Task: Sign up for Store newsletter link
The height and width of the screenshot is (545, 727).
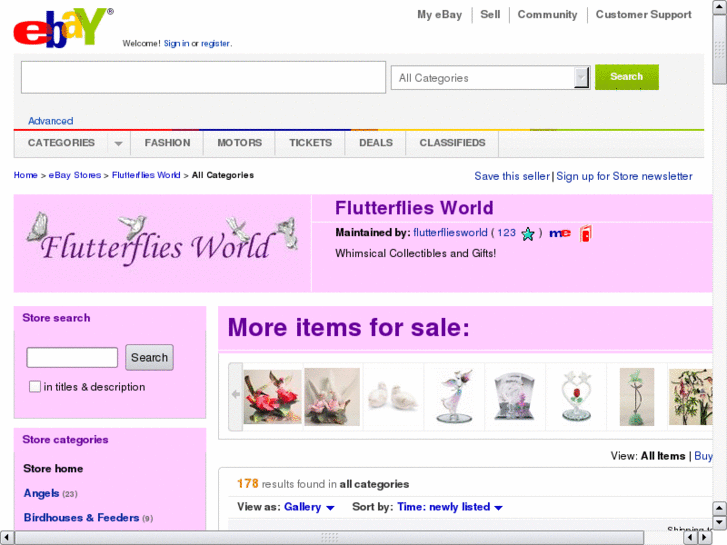Action: (x=624, y=176)
